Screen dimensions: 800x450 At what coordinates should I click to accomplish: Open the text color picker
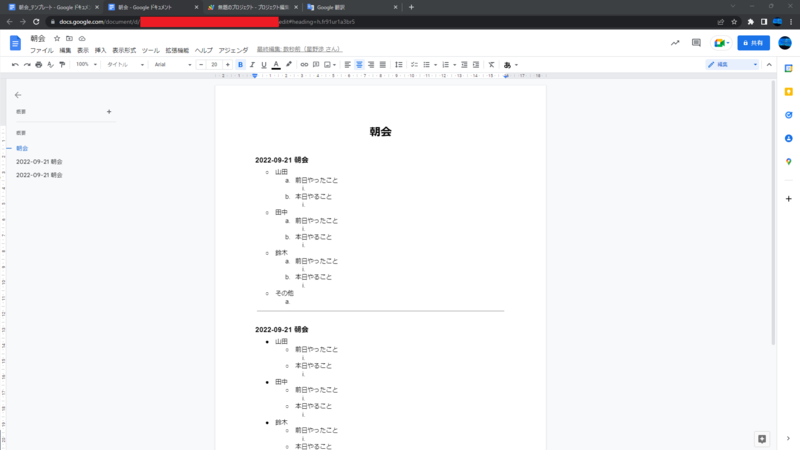276,65
